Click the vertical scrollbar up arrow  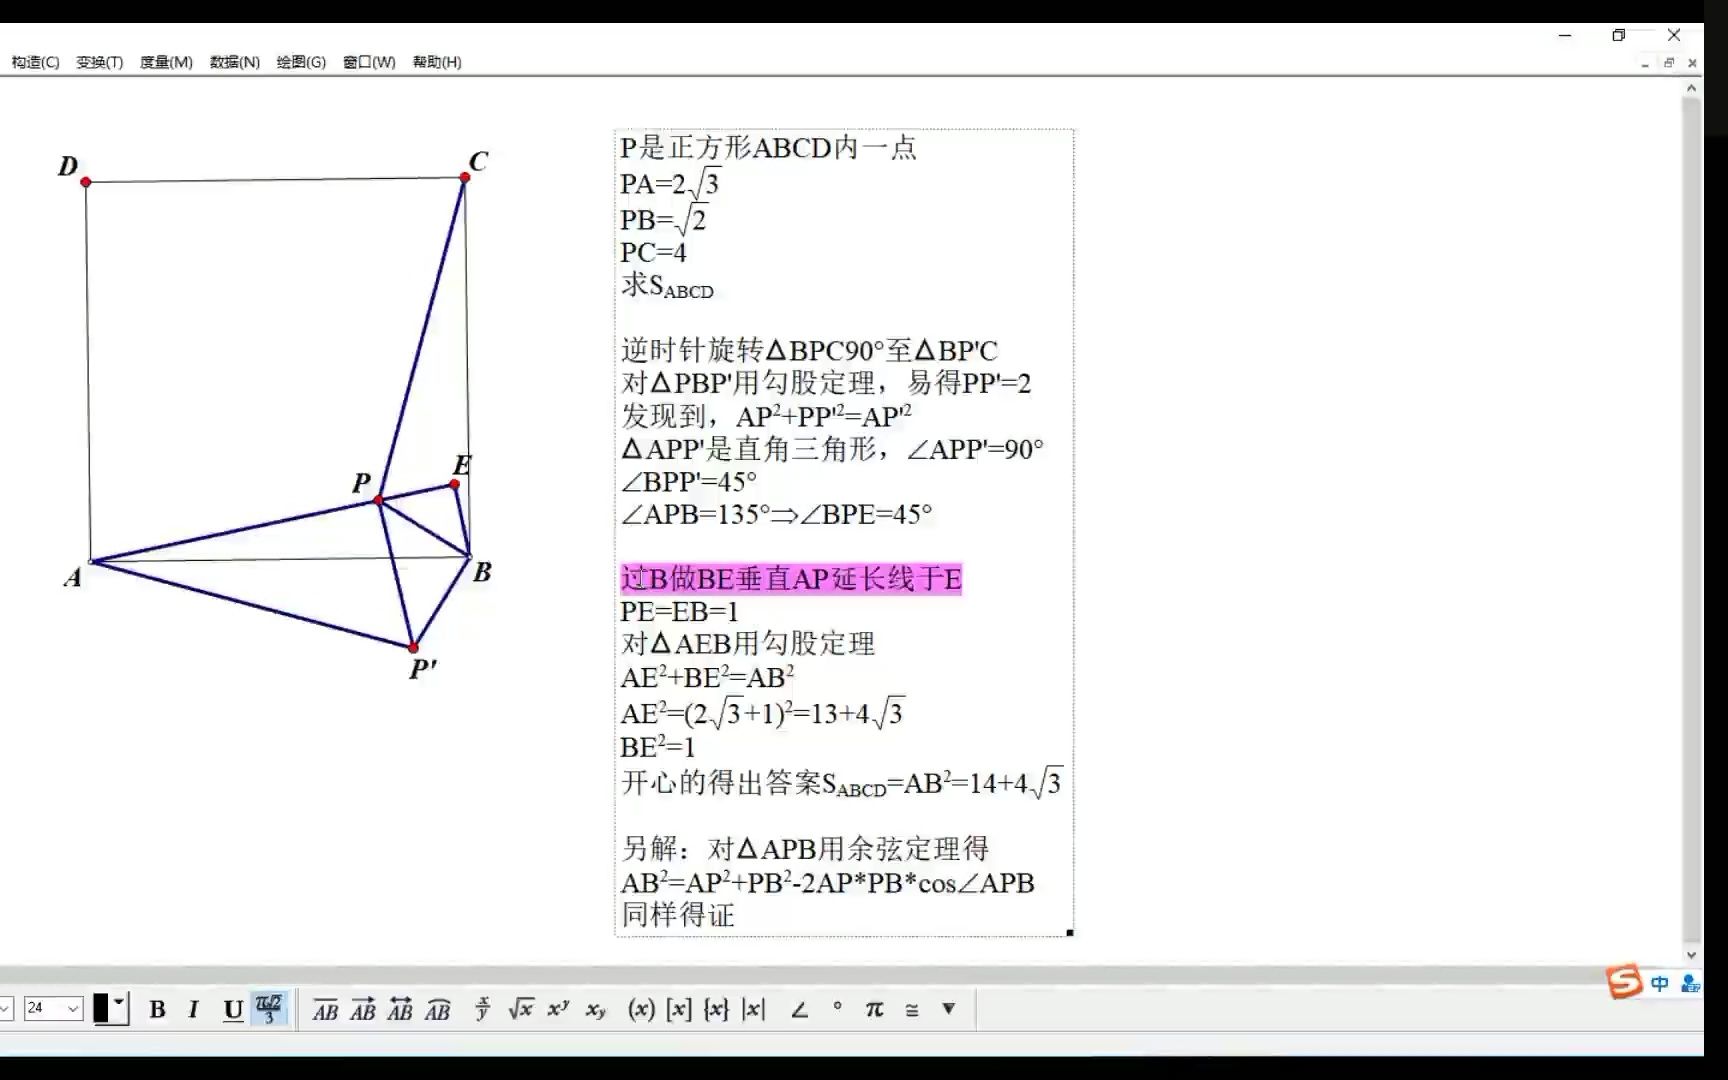pyautogui.click(x=1691, y=88)
